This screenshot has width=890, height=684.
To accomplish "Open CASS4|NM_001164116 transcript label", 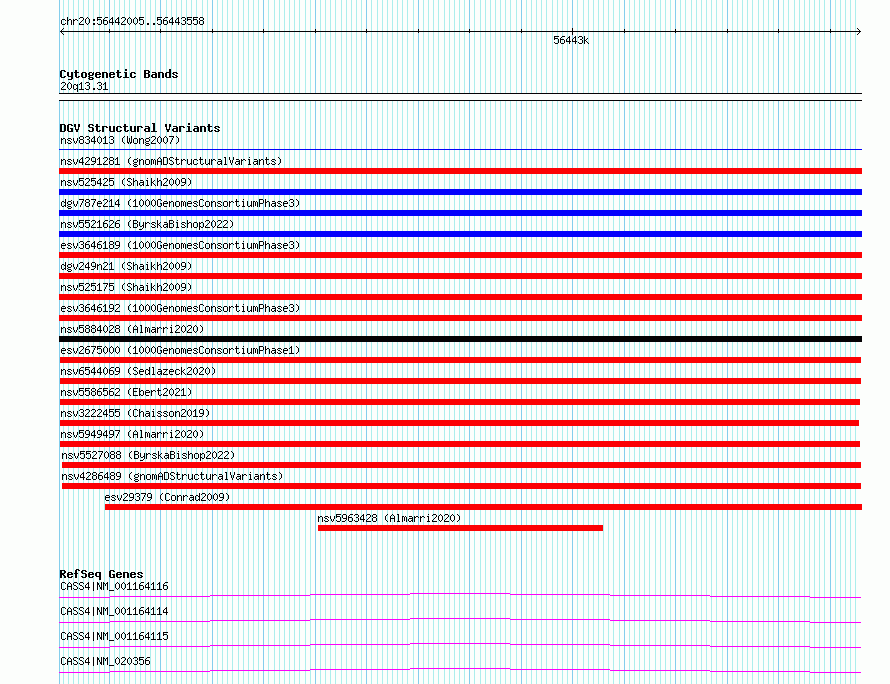I will [x=114, y=586].
